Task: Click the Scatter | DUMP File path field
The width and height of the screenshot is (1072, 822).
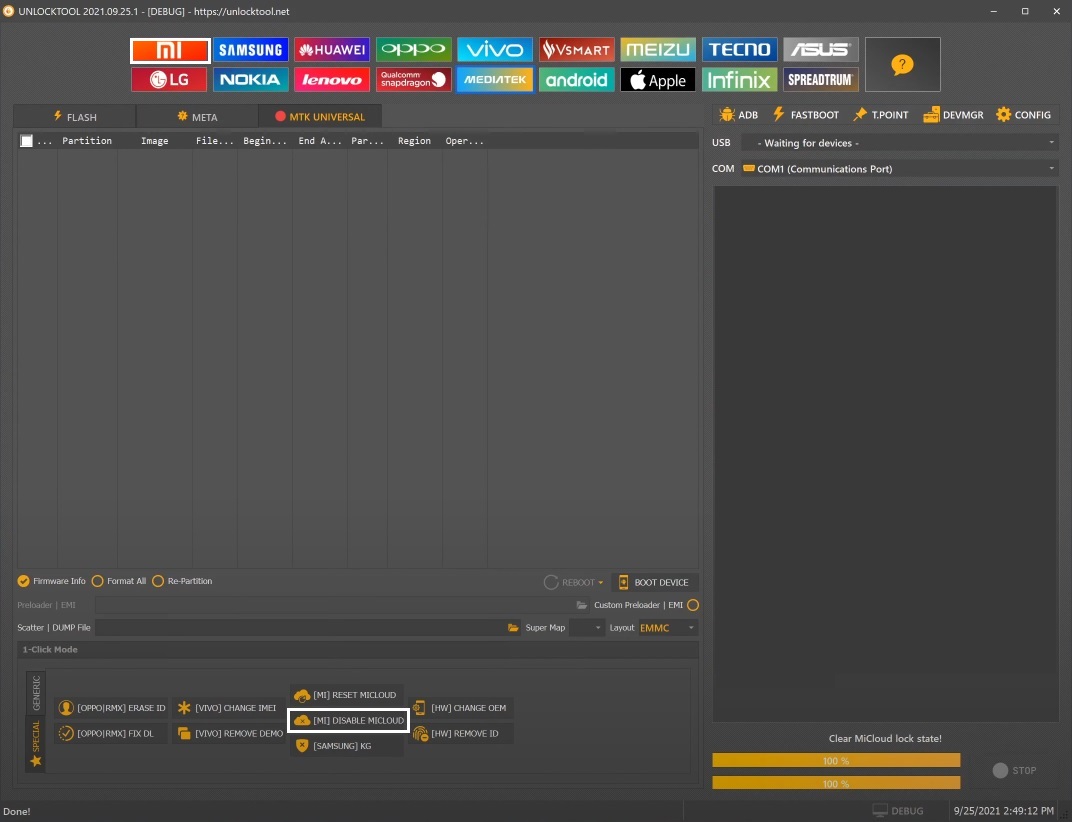Action: pyautogui.click(x=301, y=628)
